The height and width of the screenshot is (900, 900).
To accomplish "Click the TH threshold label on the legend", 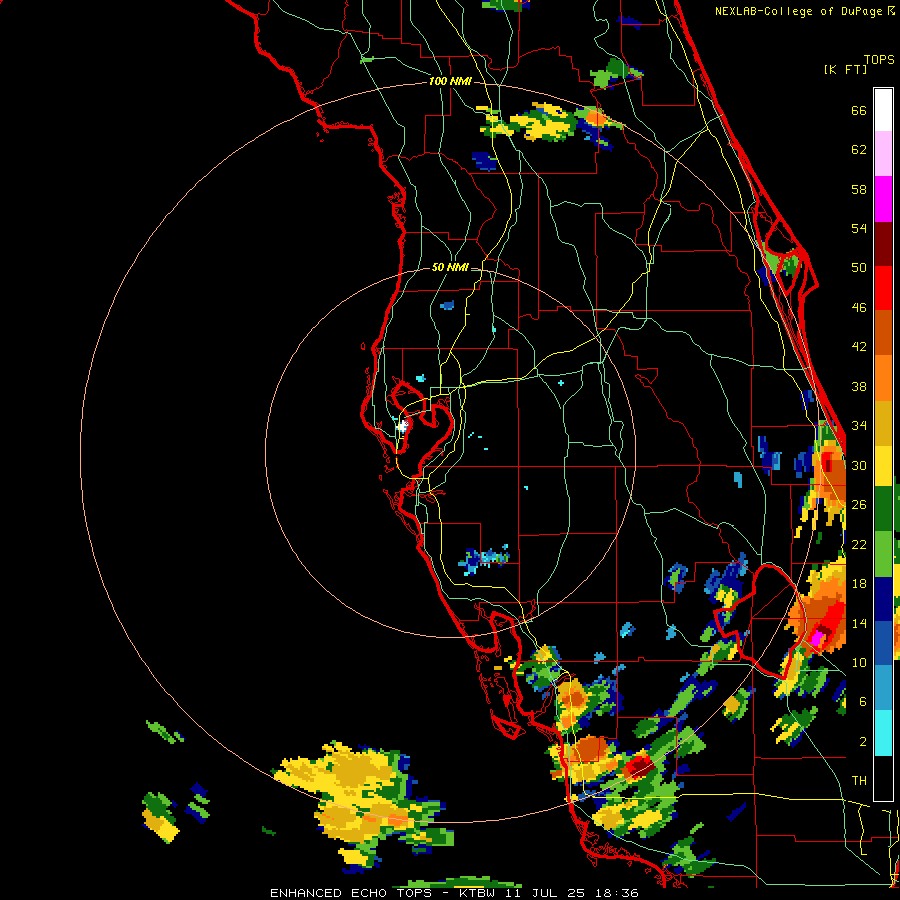I will [x=859, y=781].
